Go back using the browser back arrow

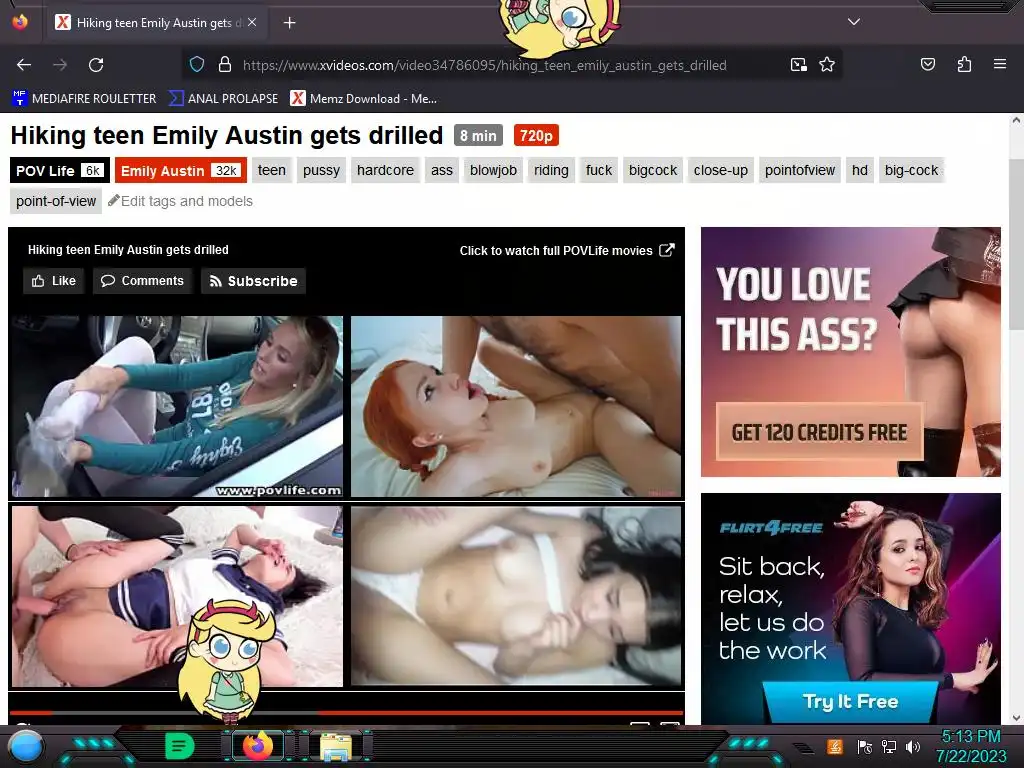point(24,65)
